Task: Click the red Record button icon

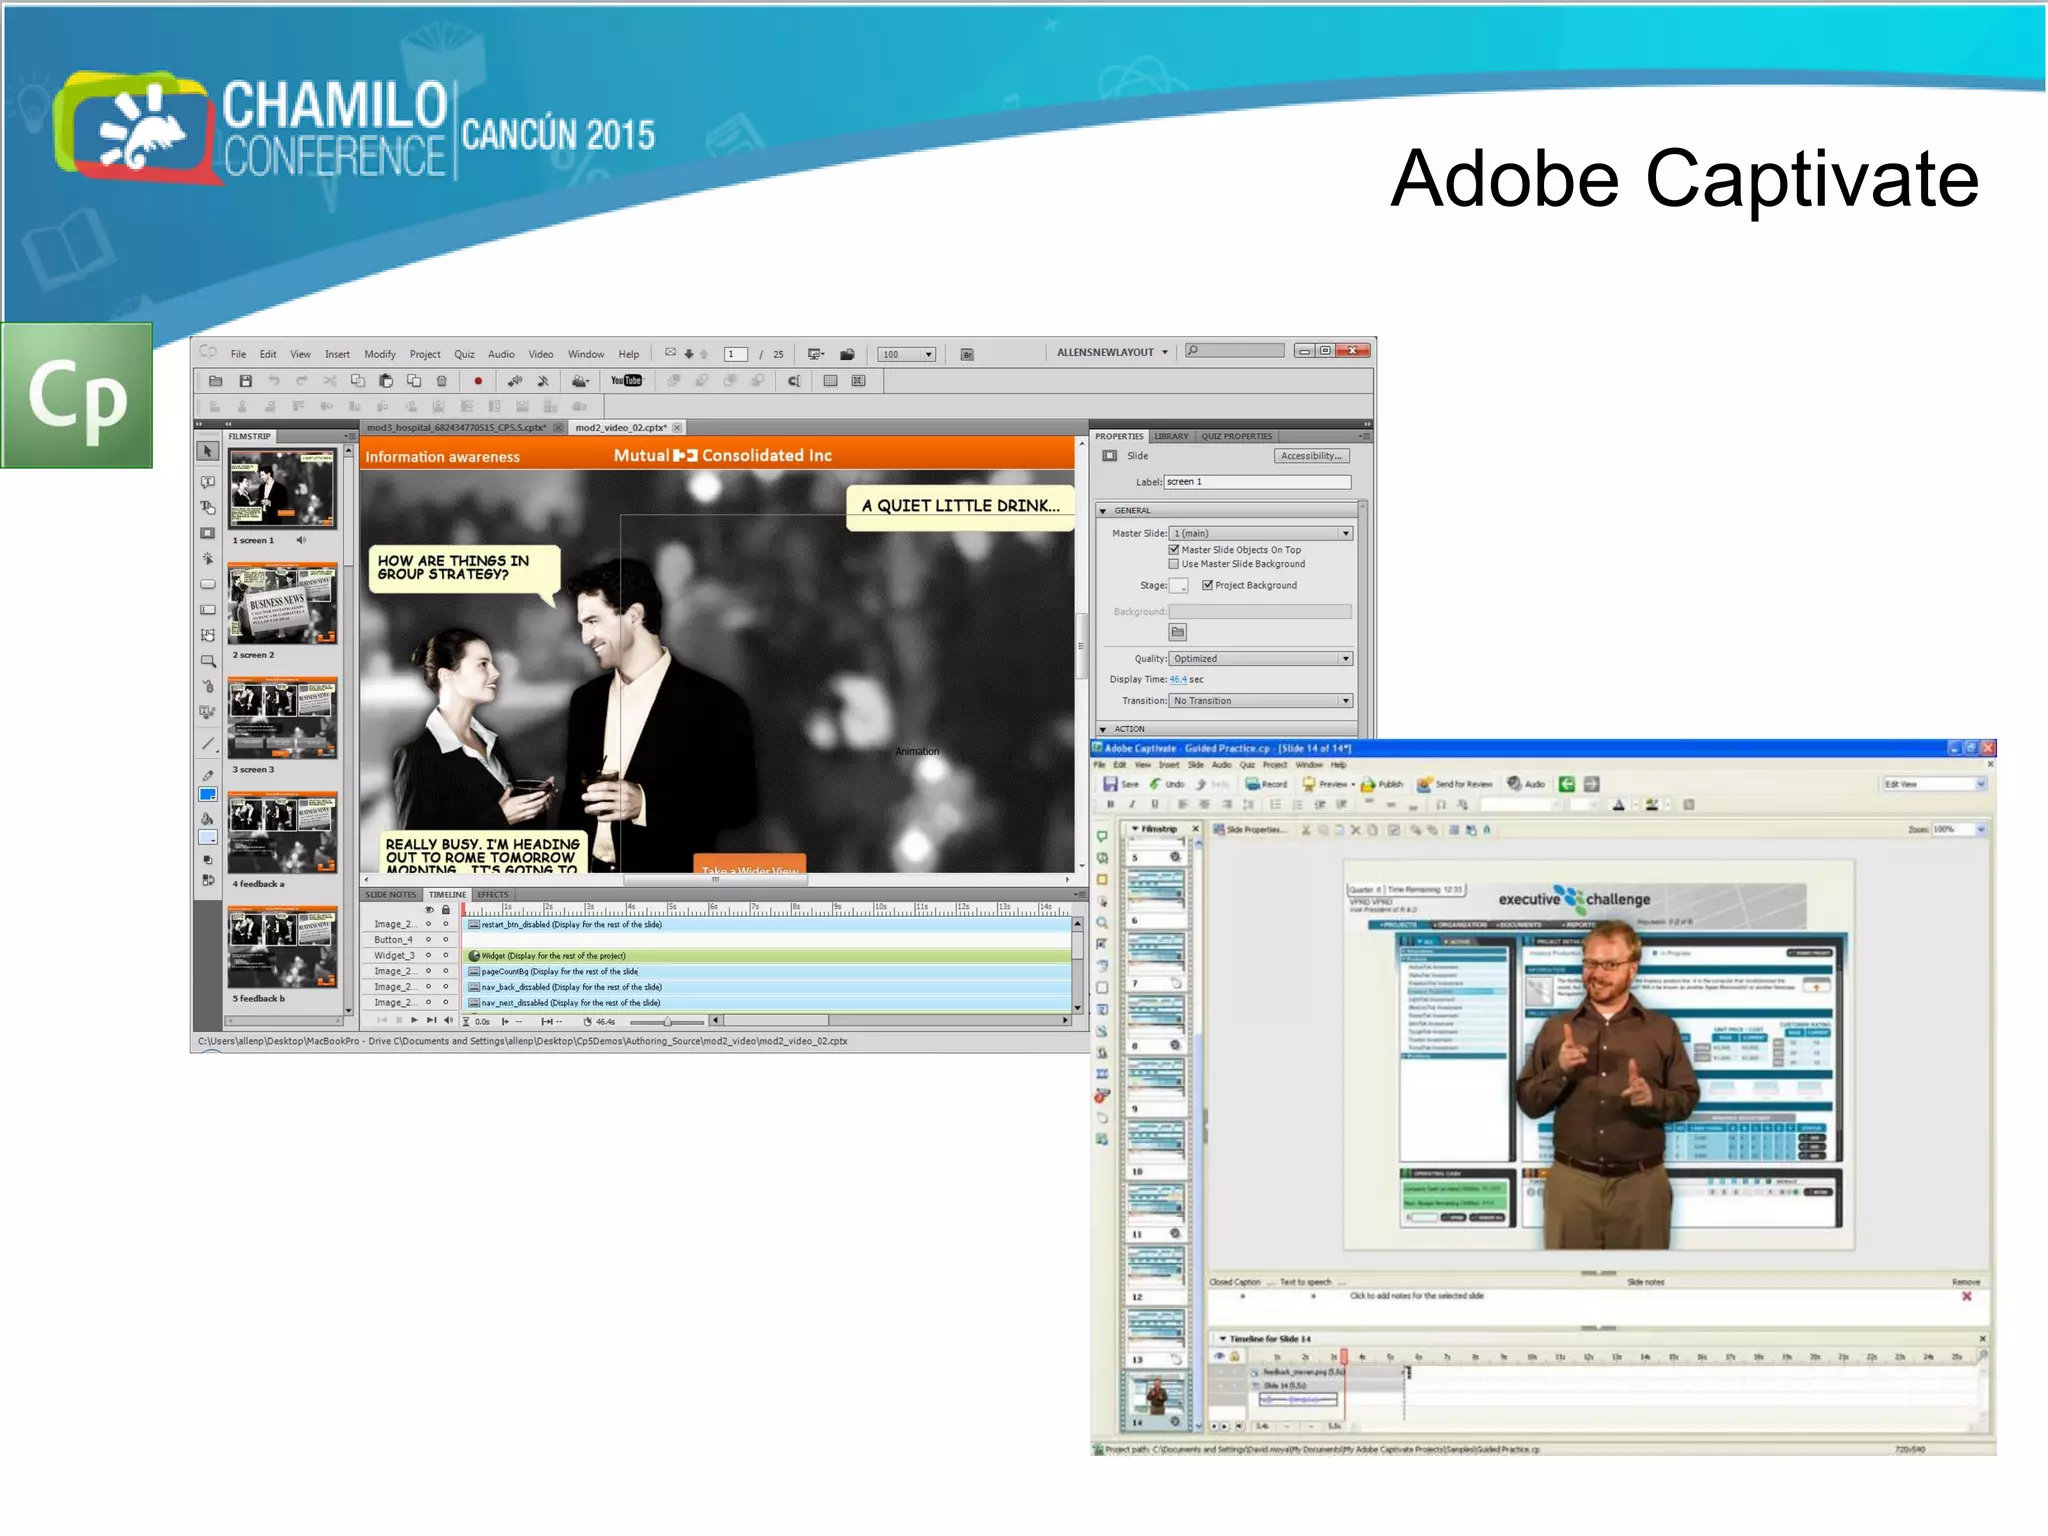Action: [x=478, y=381]
